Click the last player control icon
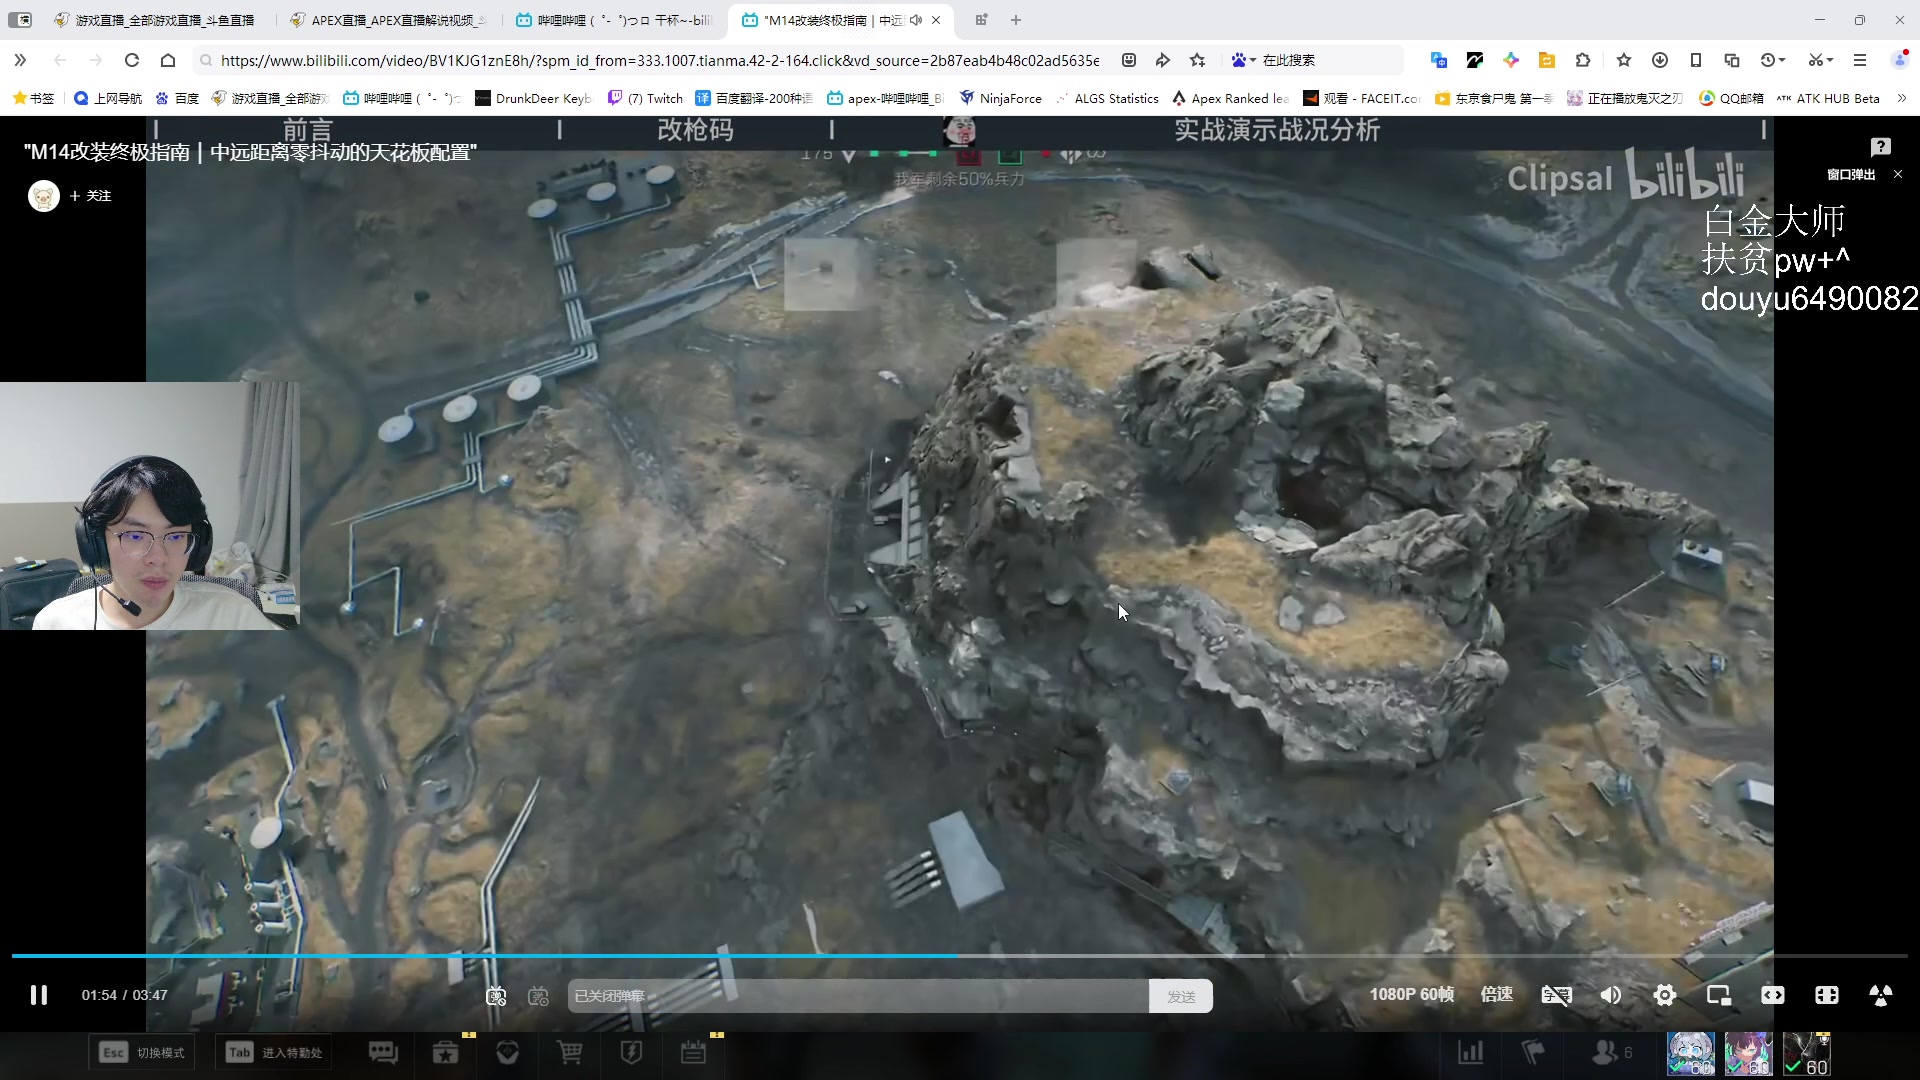This screenshot has width=1920, height=1080. coord(1881,995)
